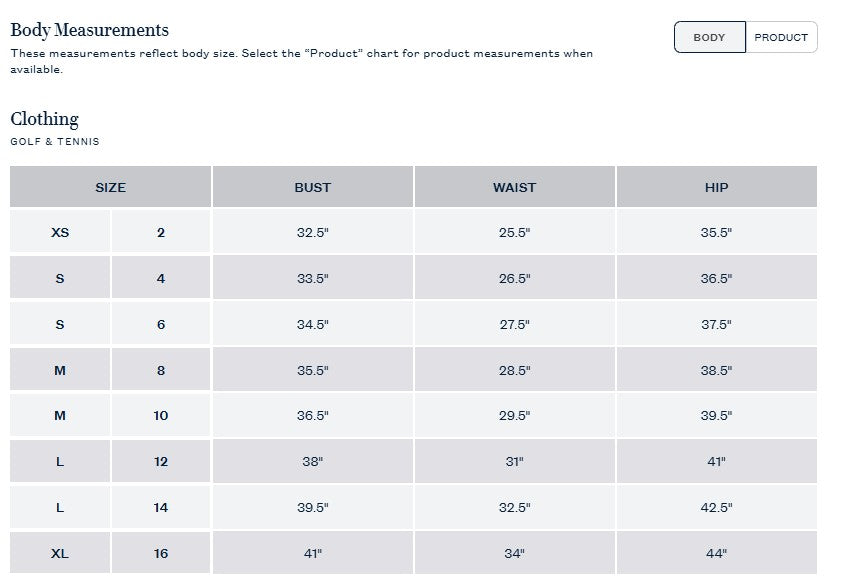
Task: Click the 42.5" hip measurement
Action: pyautogui.click(x=716, y=507)
